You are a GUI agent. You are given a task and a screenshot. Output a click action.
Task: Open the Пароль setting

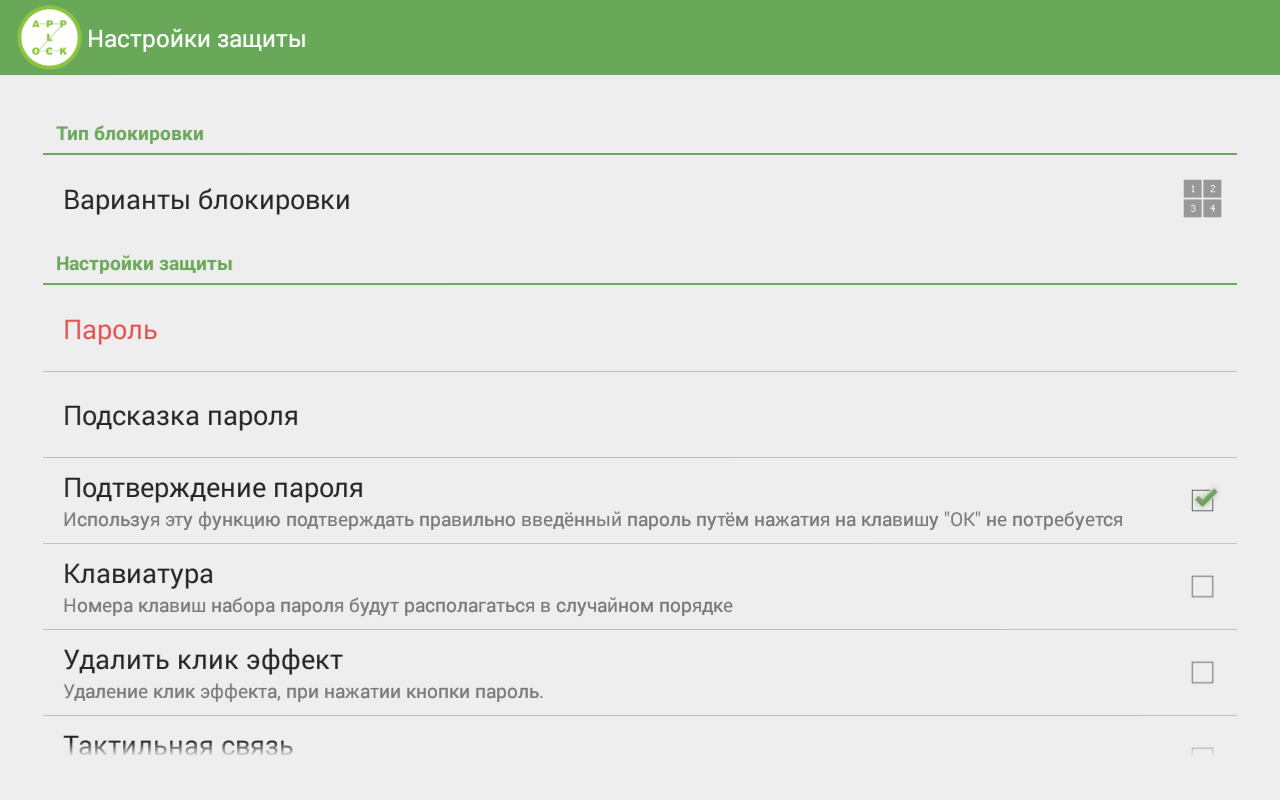[640, 329]
